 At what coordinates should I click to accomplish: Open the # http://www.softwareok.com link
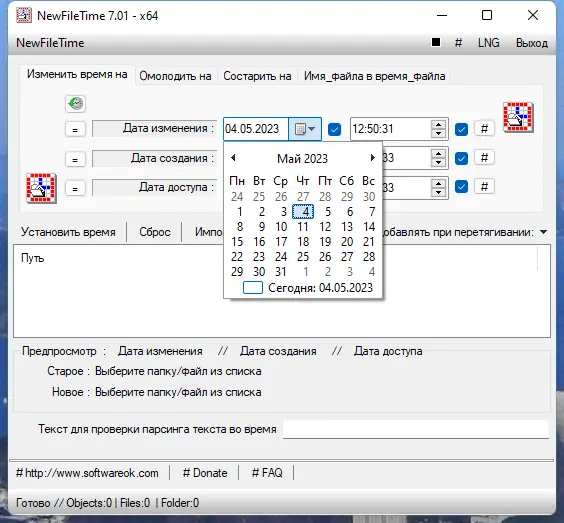87,473
